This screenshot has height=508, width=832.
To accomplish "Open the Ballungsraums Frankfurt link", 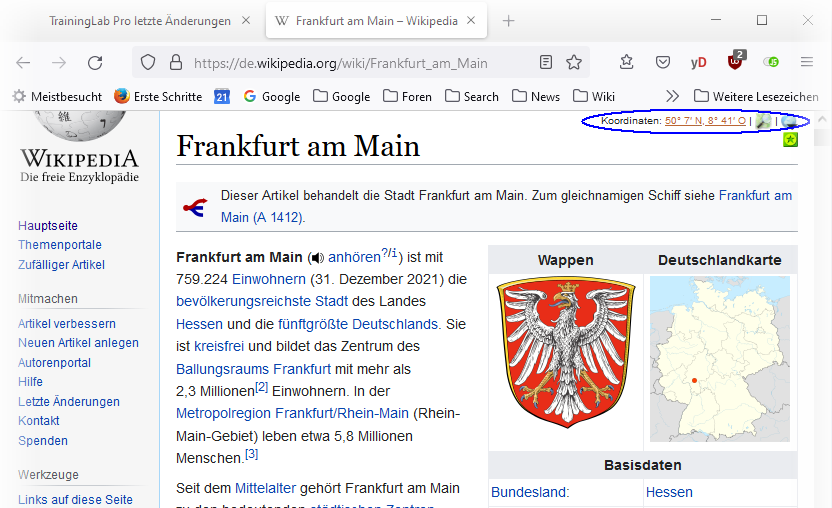I will [x=253, y=369].
